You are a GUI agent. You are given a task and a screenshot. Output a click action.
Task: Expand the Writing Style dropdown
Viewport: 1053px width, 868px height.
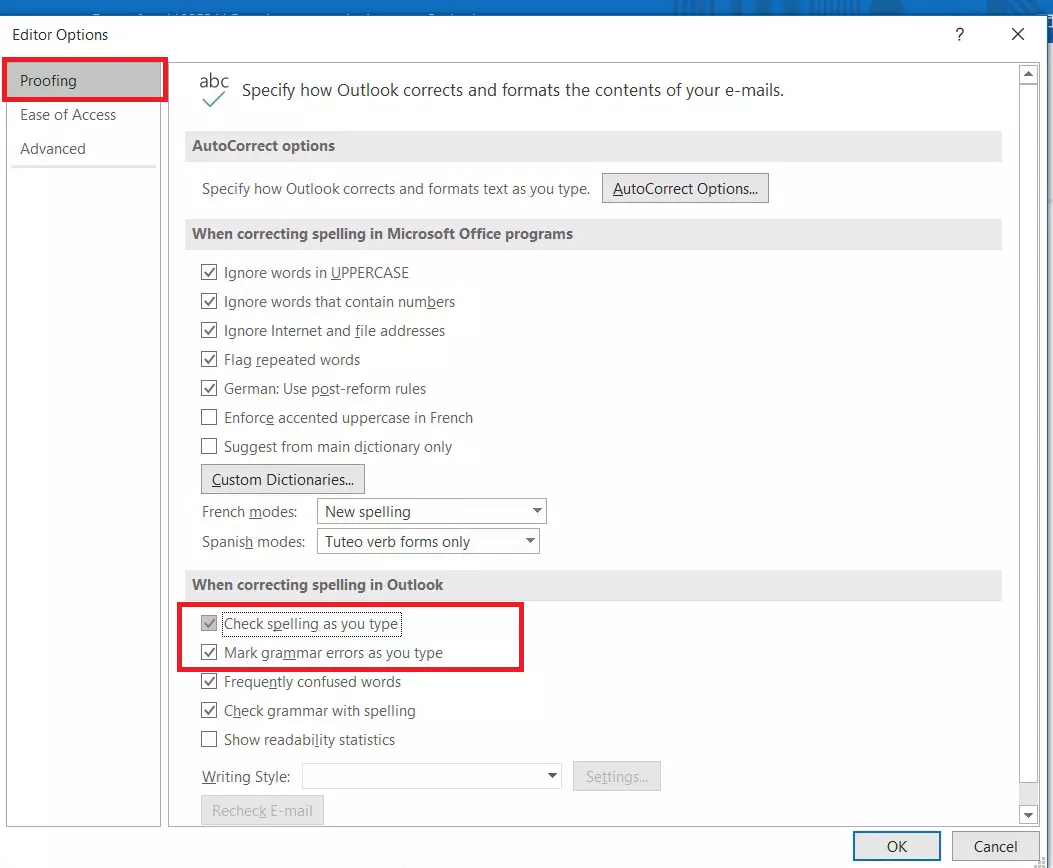pyautogui.click(x=549, y=775)
